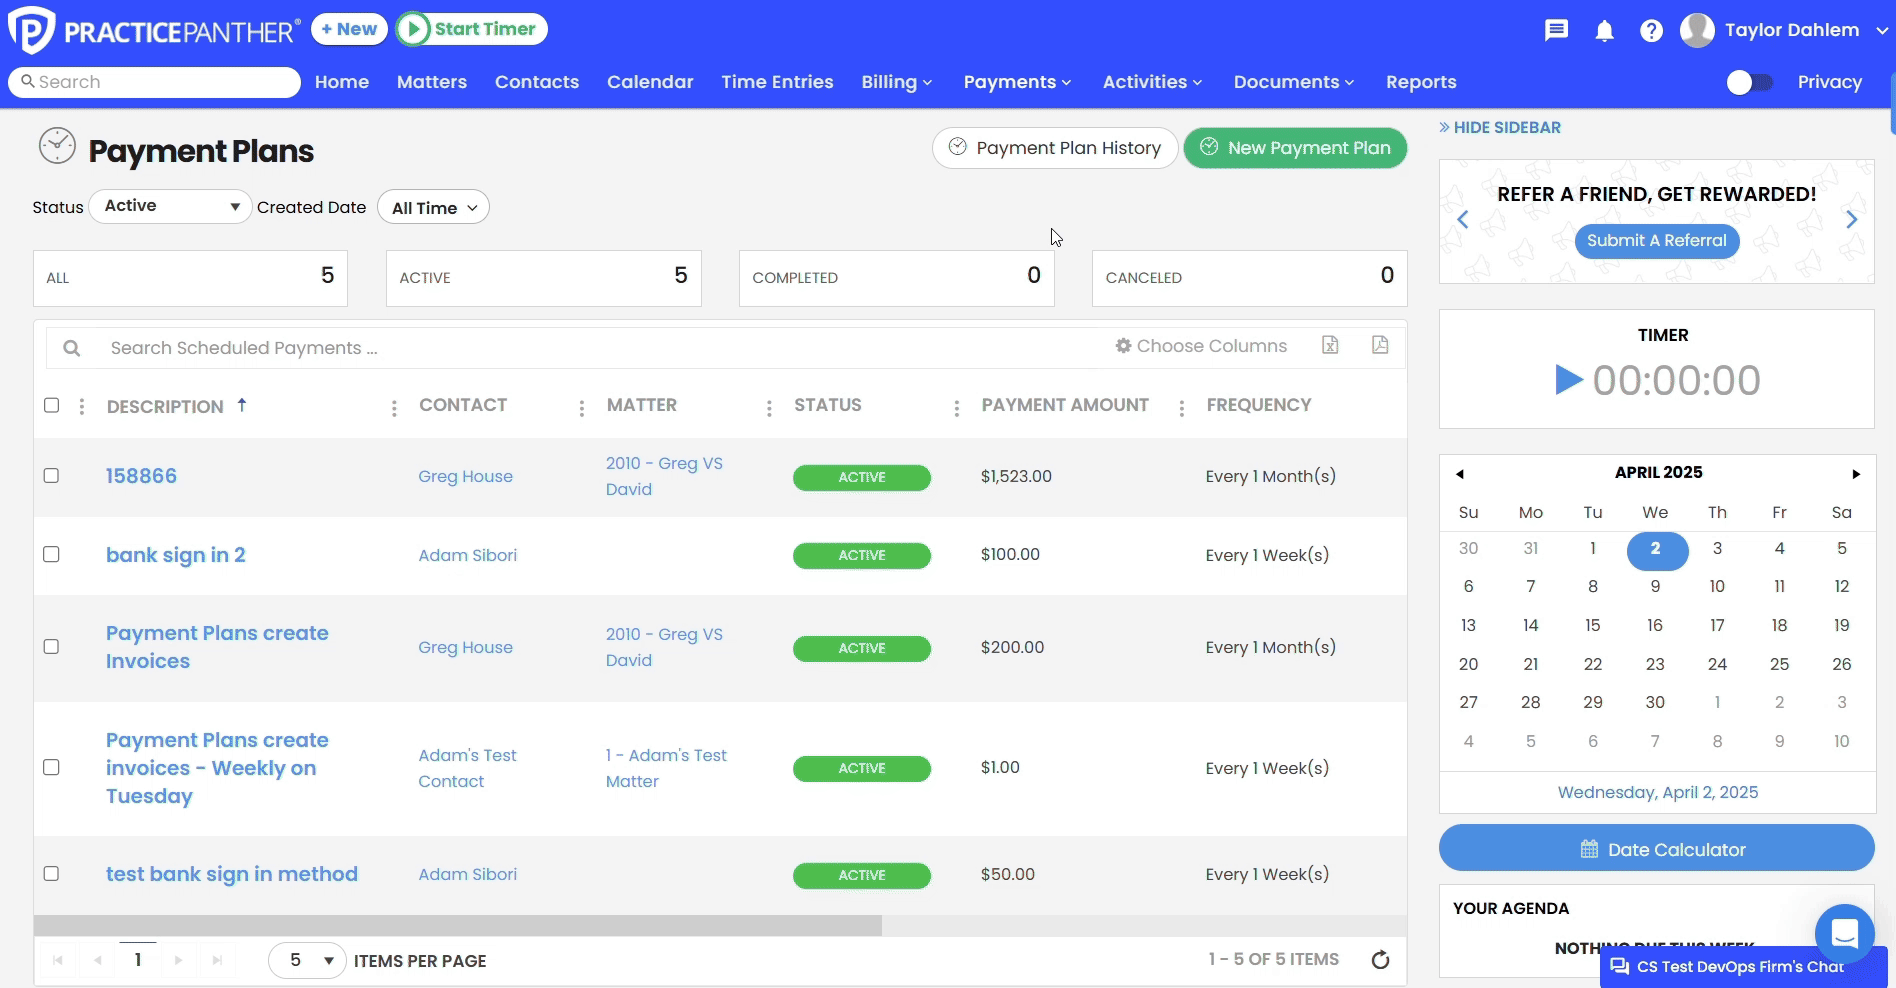Select the 158866 row checkbox
1896x988 pixels.
[52, 476]
